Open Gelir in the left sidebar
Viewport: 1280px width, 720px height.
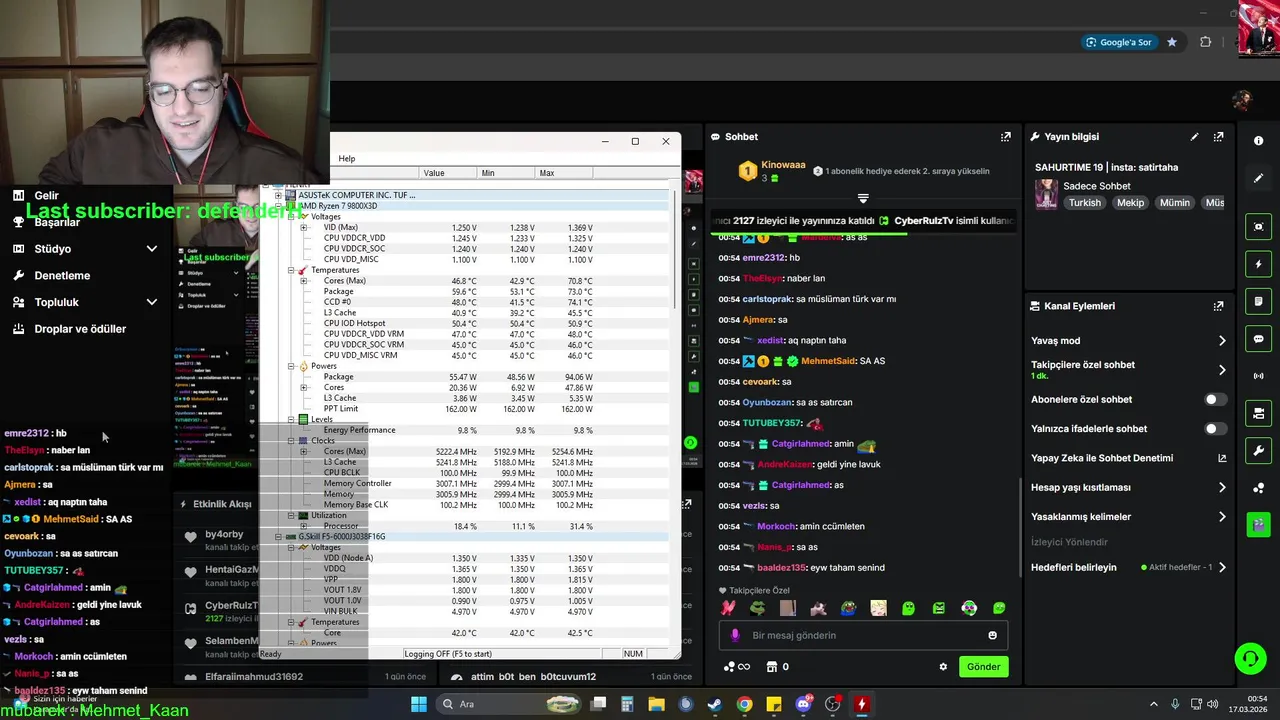click(x=46, y=196)
